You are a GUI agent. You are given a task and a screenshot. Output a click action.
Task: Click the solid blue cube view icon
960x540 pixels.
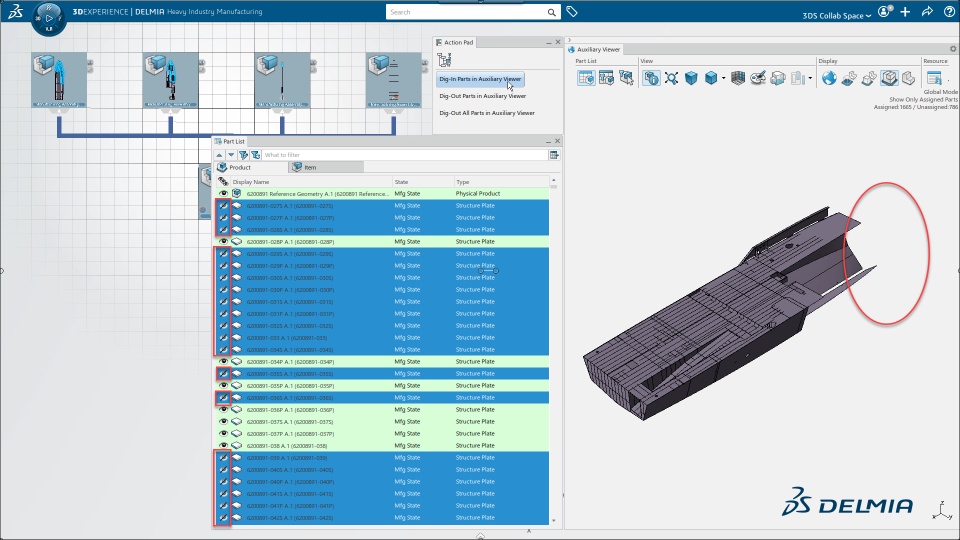click(x=691, y=78)
